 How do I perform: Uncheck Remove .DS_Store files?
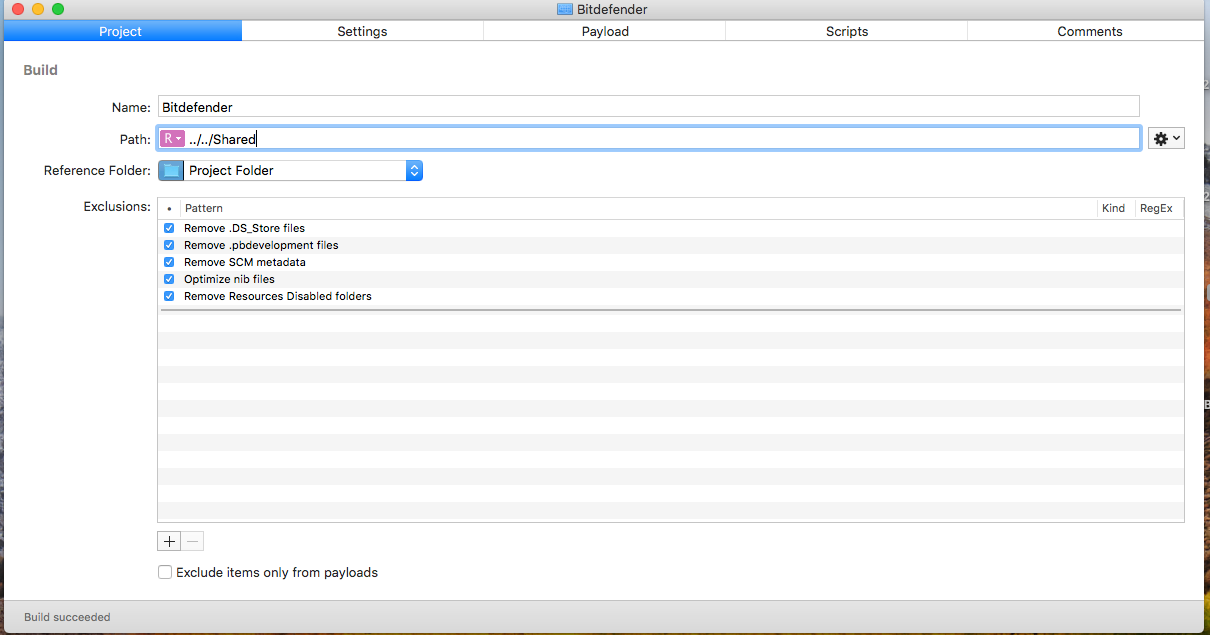point(169,228)
